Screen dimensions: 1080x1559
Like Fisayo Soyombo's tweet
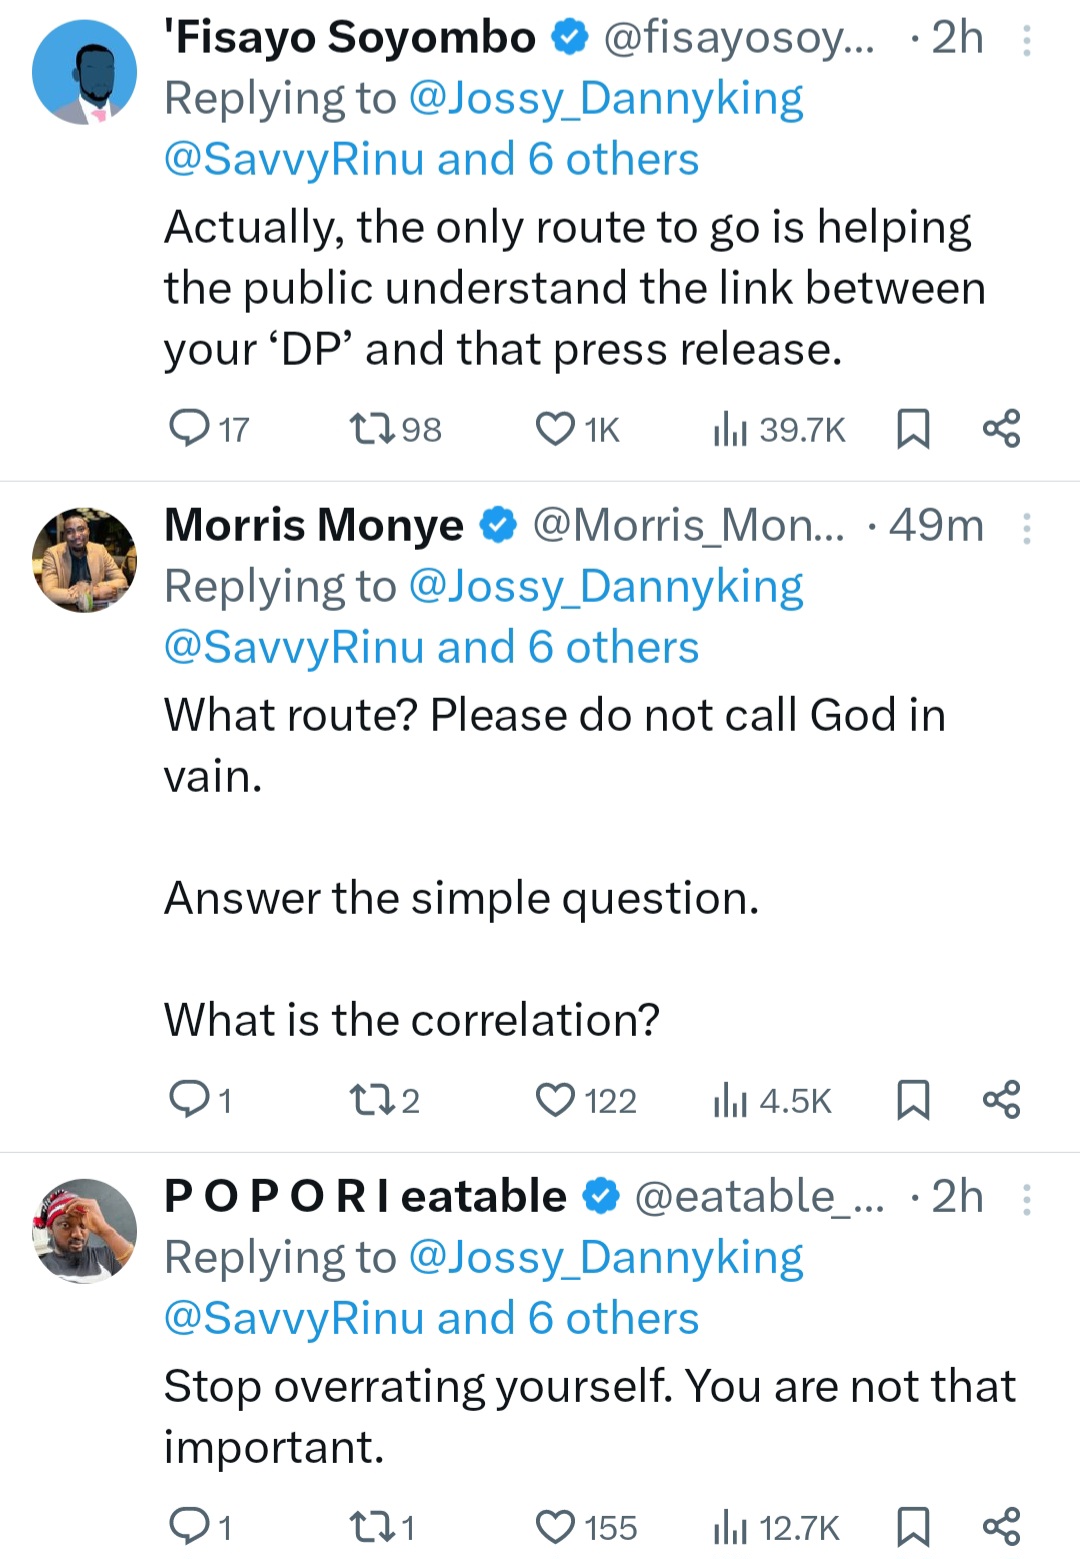pyautogui.click(x=555, y=429)
